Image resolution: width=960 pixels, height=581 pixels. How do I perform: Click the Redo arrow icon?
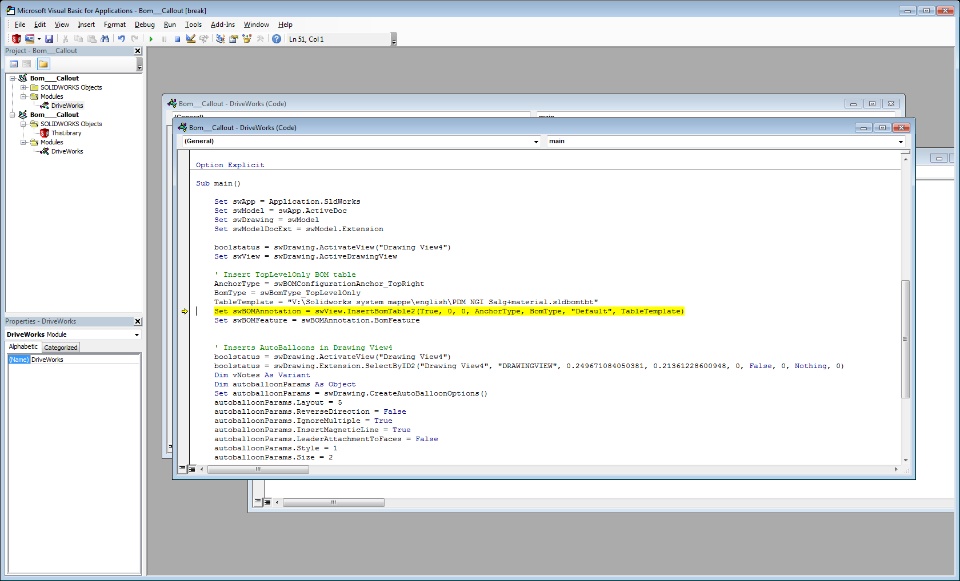135,39
